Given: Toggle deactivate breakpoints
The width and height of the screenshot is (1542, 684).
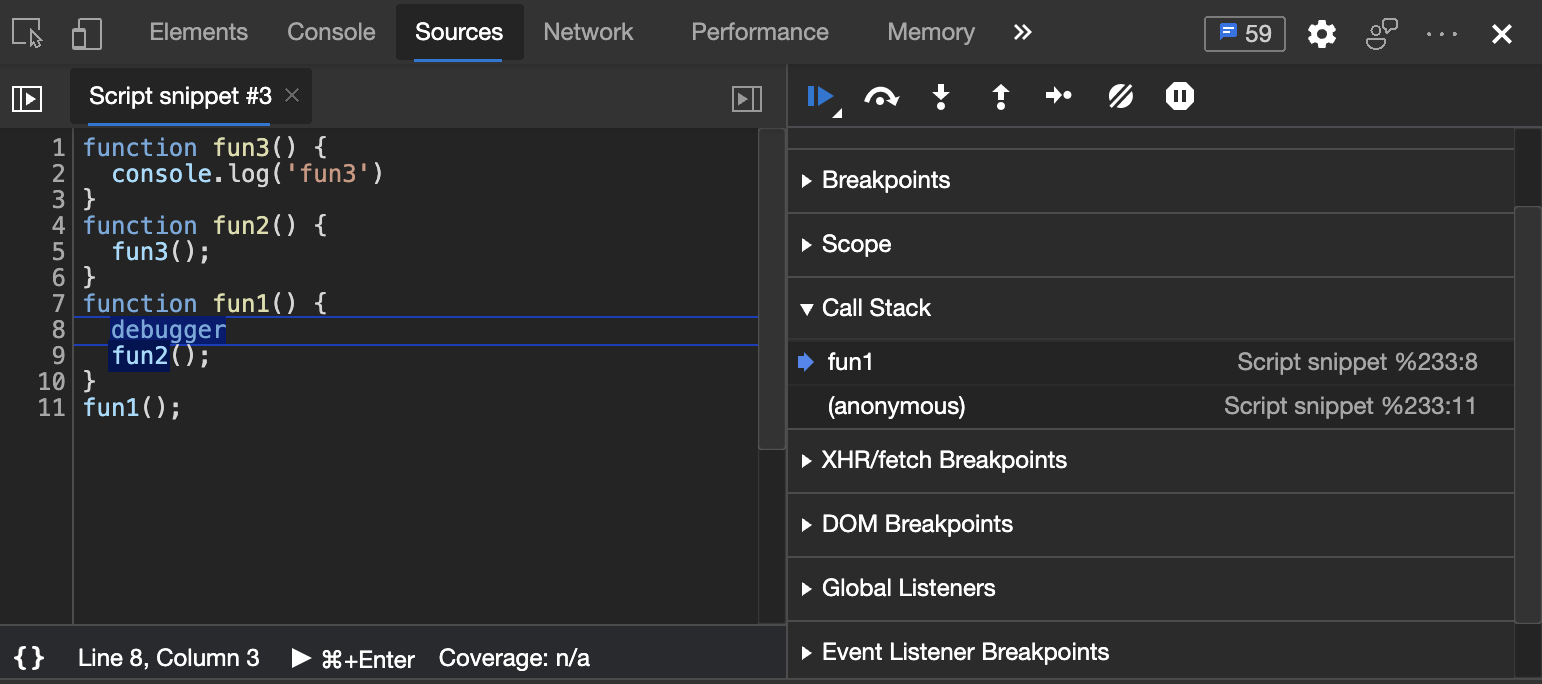Looking at the screenshot, I should pyautogui.click(x=1120, y=97).
